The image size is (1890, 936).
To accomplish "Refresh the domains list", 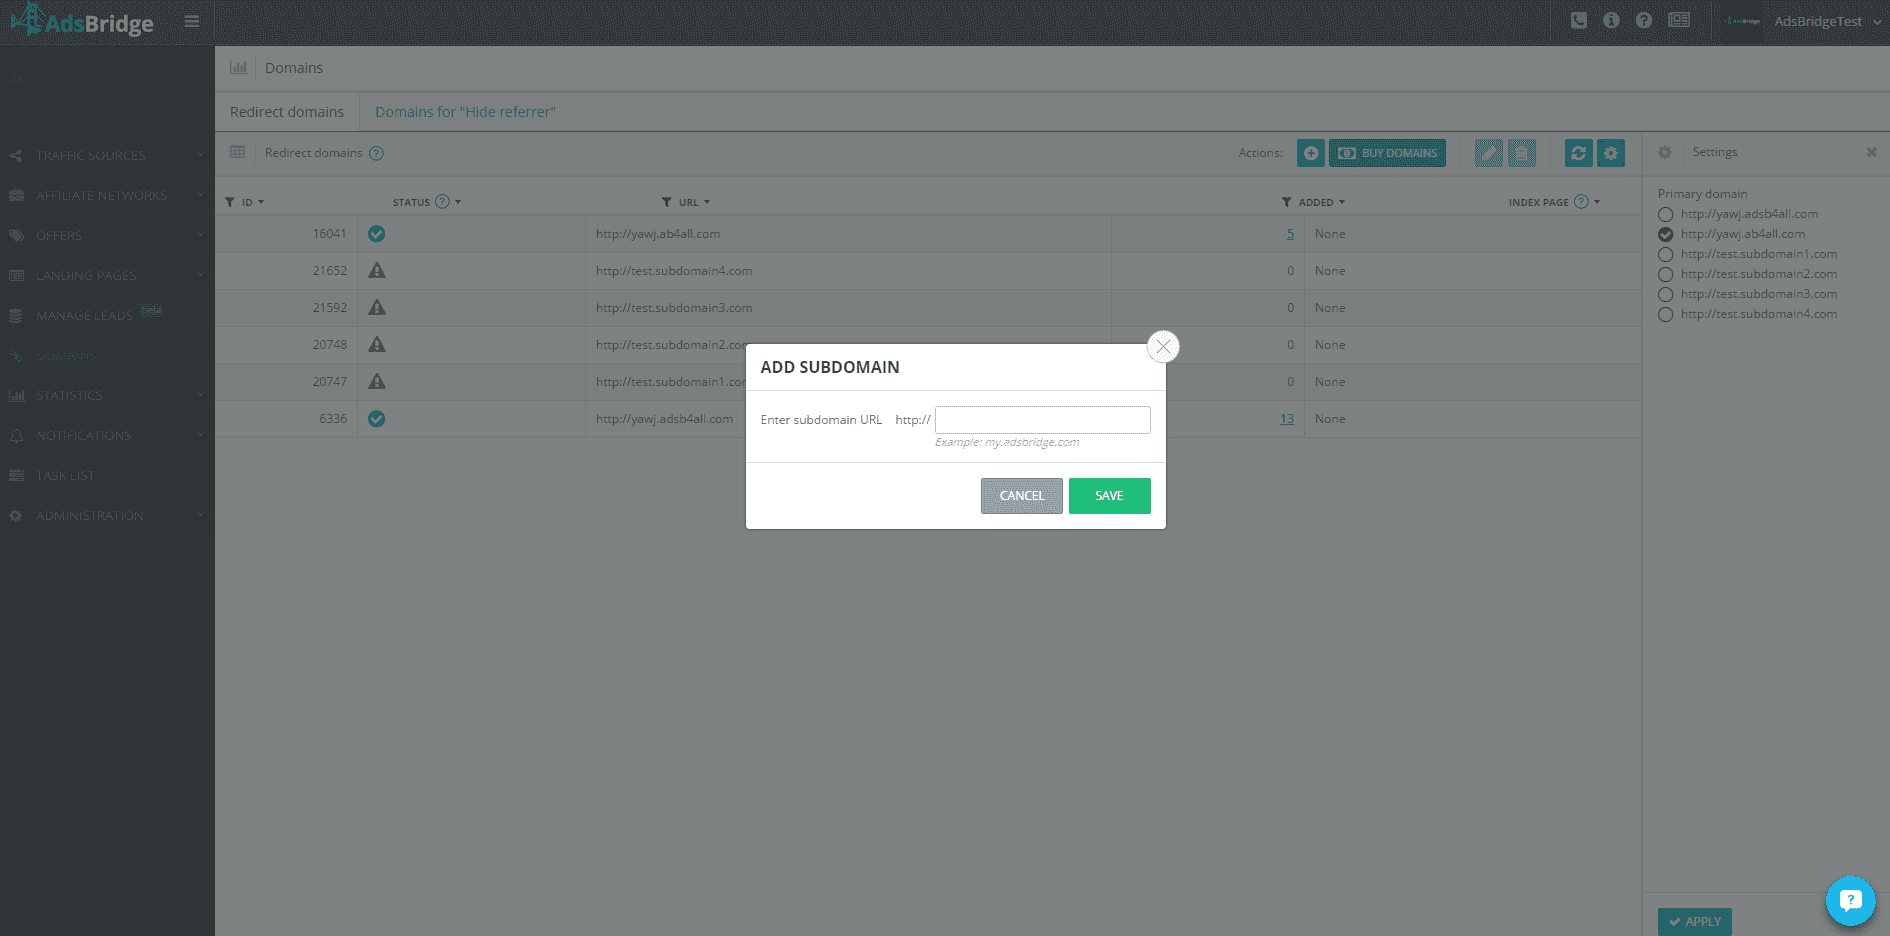I will (x=1579, y=153).
